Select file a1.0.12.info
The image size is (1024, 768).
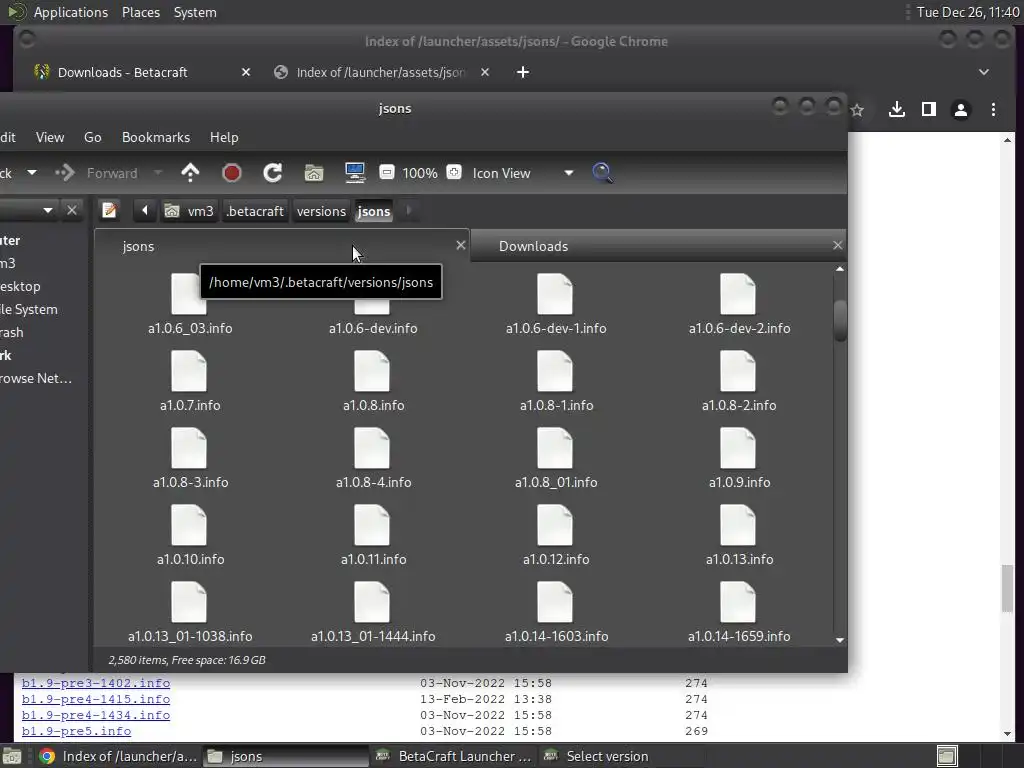(x=556, y=536)
